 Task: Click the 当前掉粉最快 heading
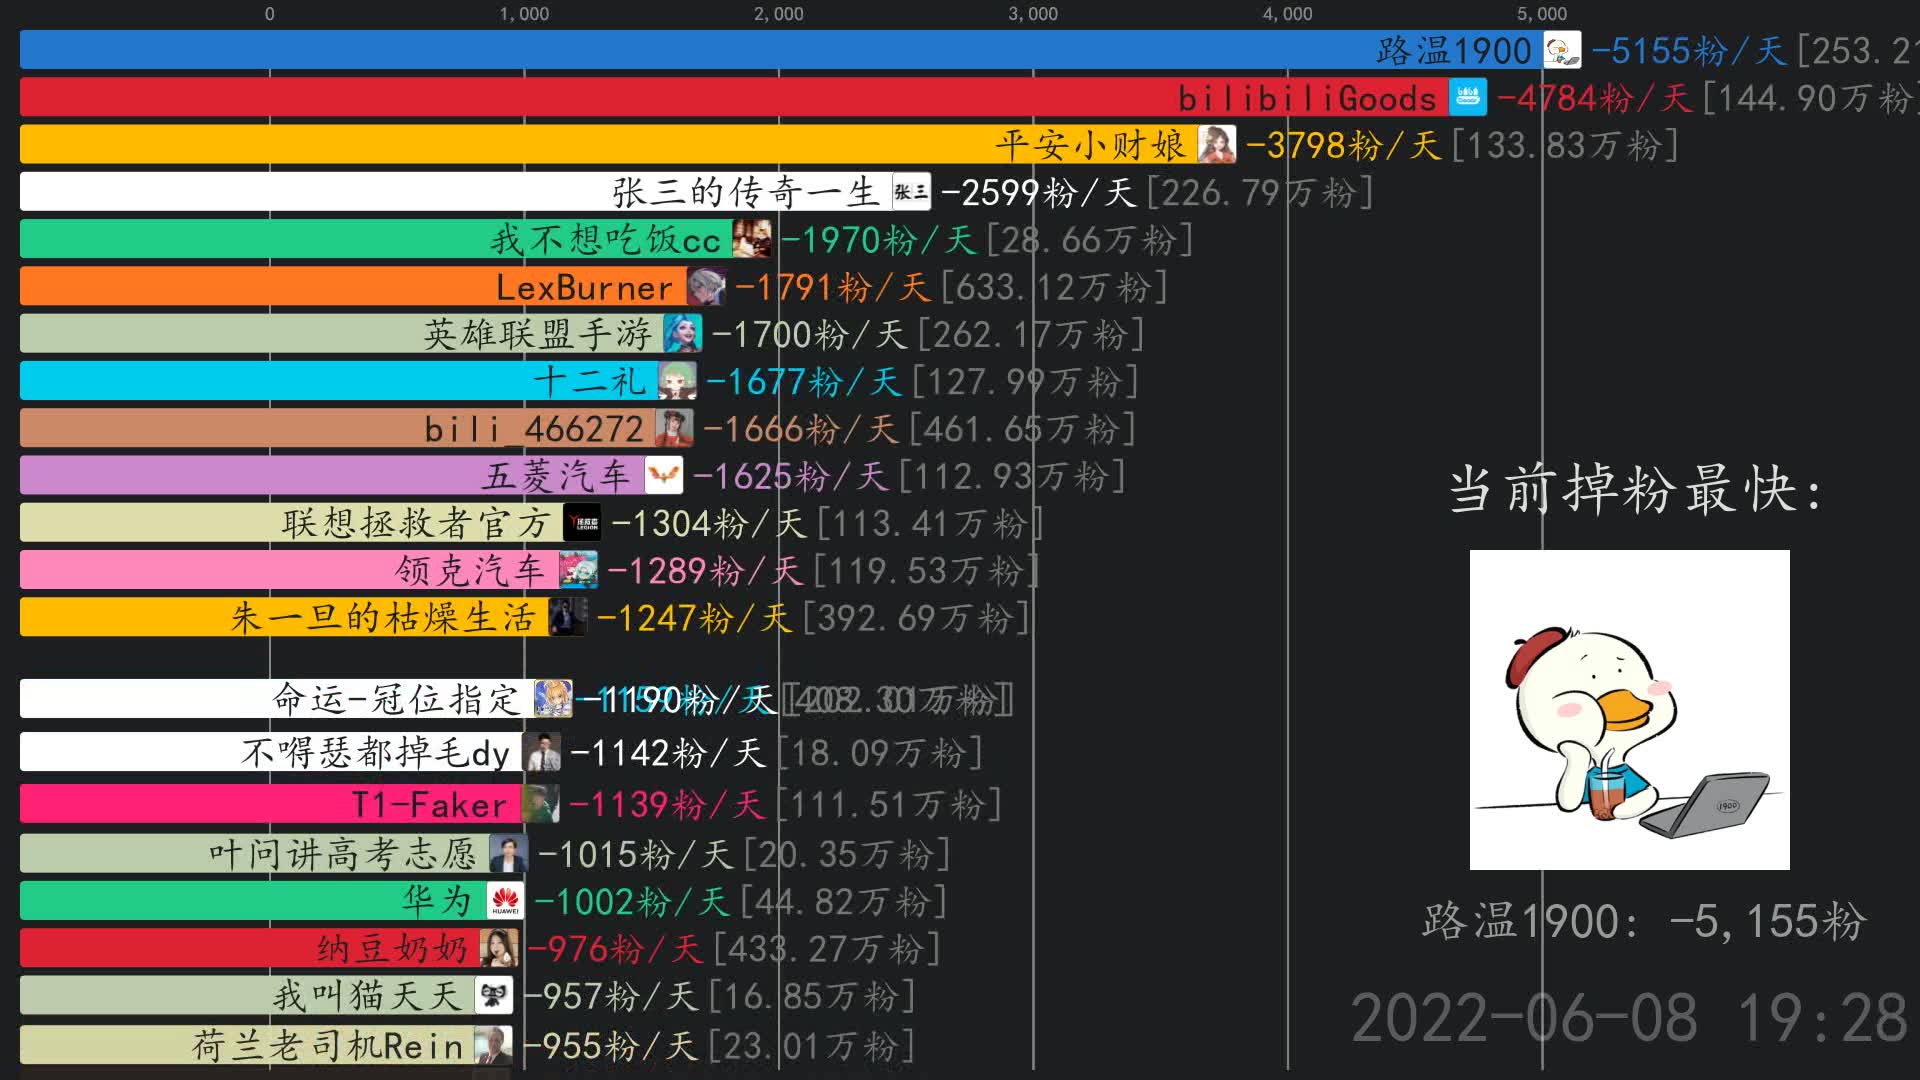point(1634,490)
